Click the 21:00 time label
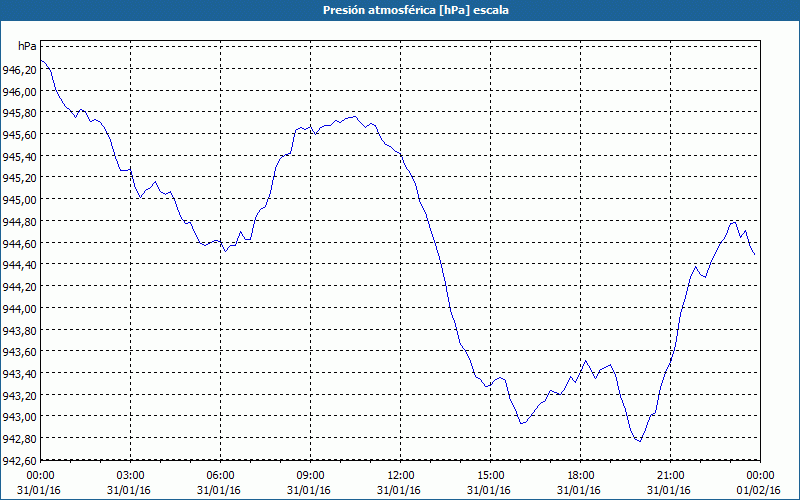The height and width of the screenshot is (500, 800). 670,476
